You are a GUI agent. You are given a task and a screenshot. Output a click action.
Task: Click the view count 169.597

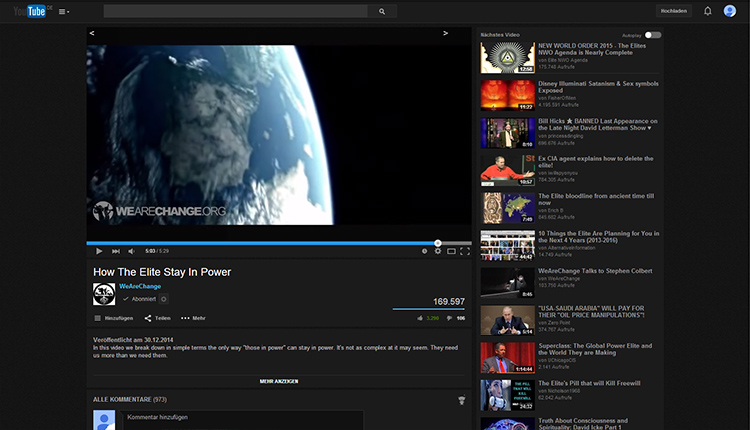[449, 301]
